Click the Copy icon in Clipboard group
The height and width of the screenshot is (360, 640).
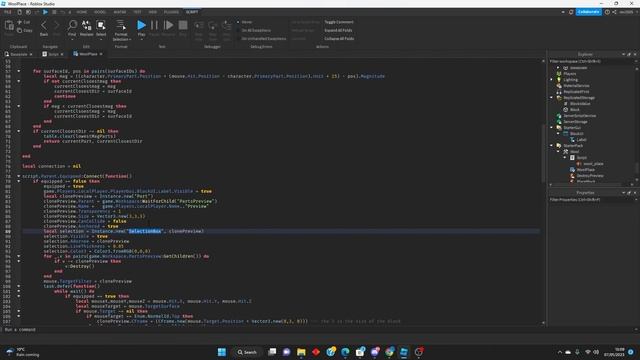19,30
